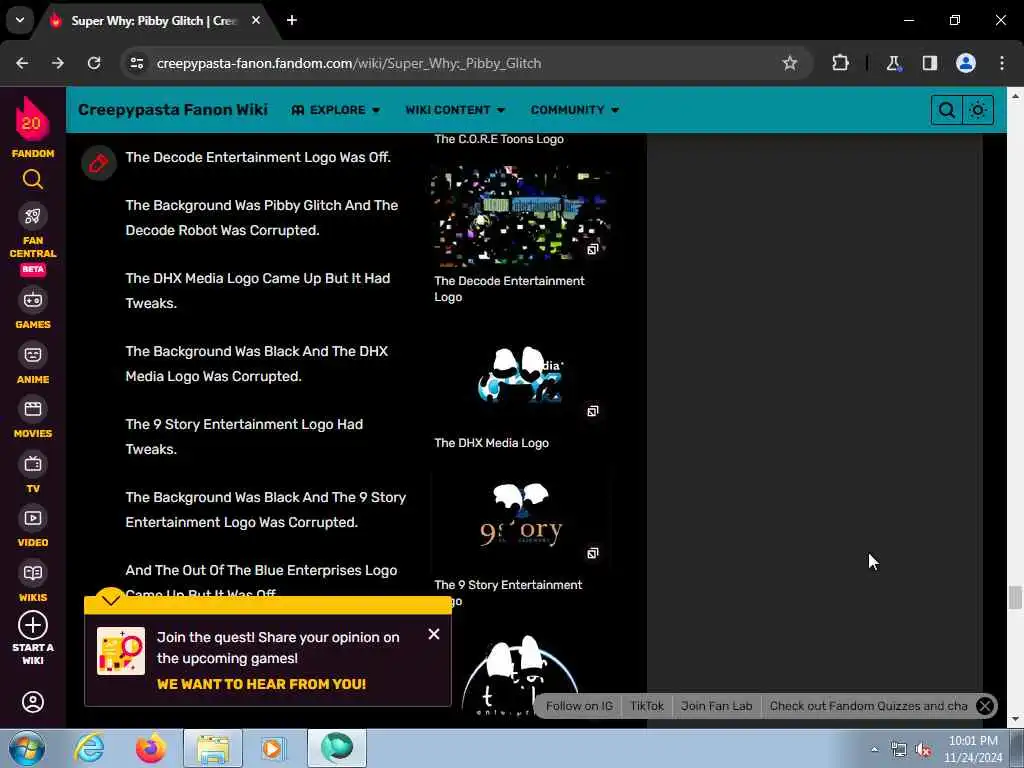This screenshot has width=1024, height=768.
Task: Click the wiki header search icon
Action: tap(946, 110)
